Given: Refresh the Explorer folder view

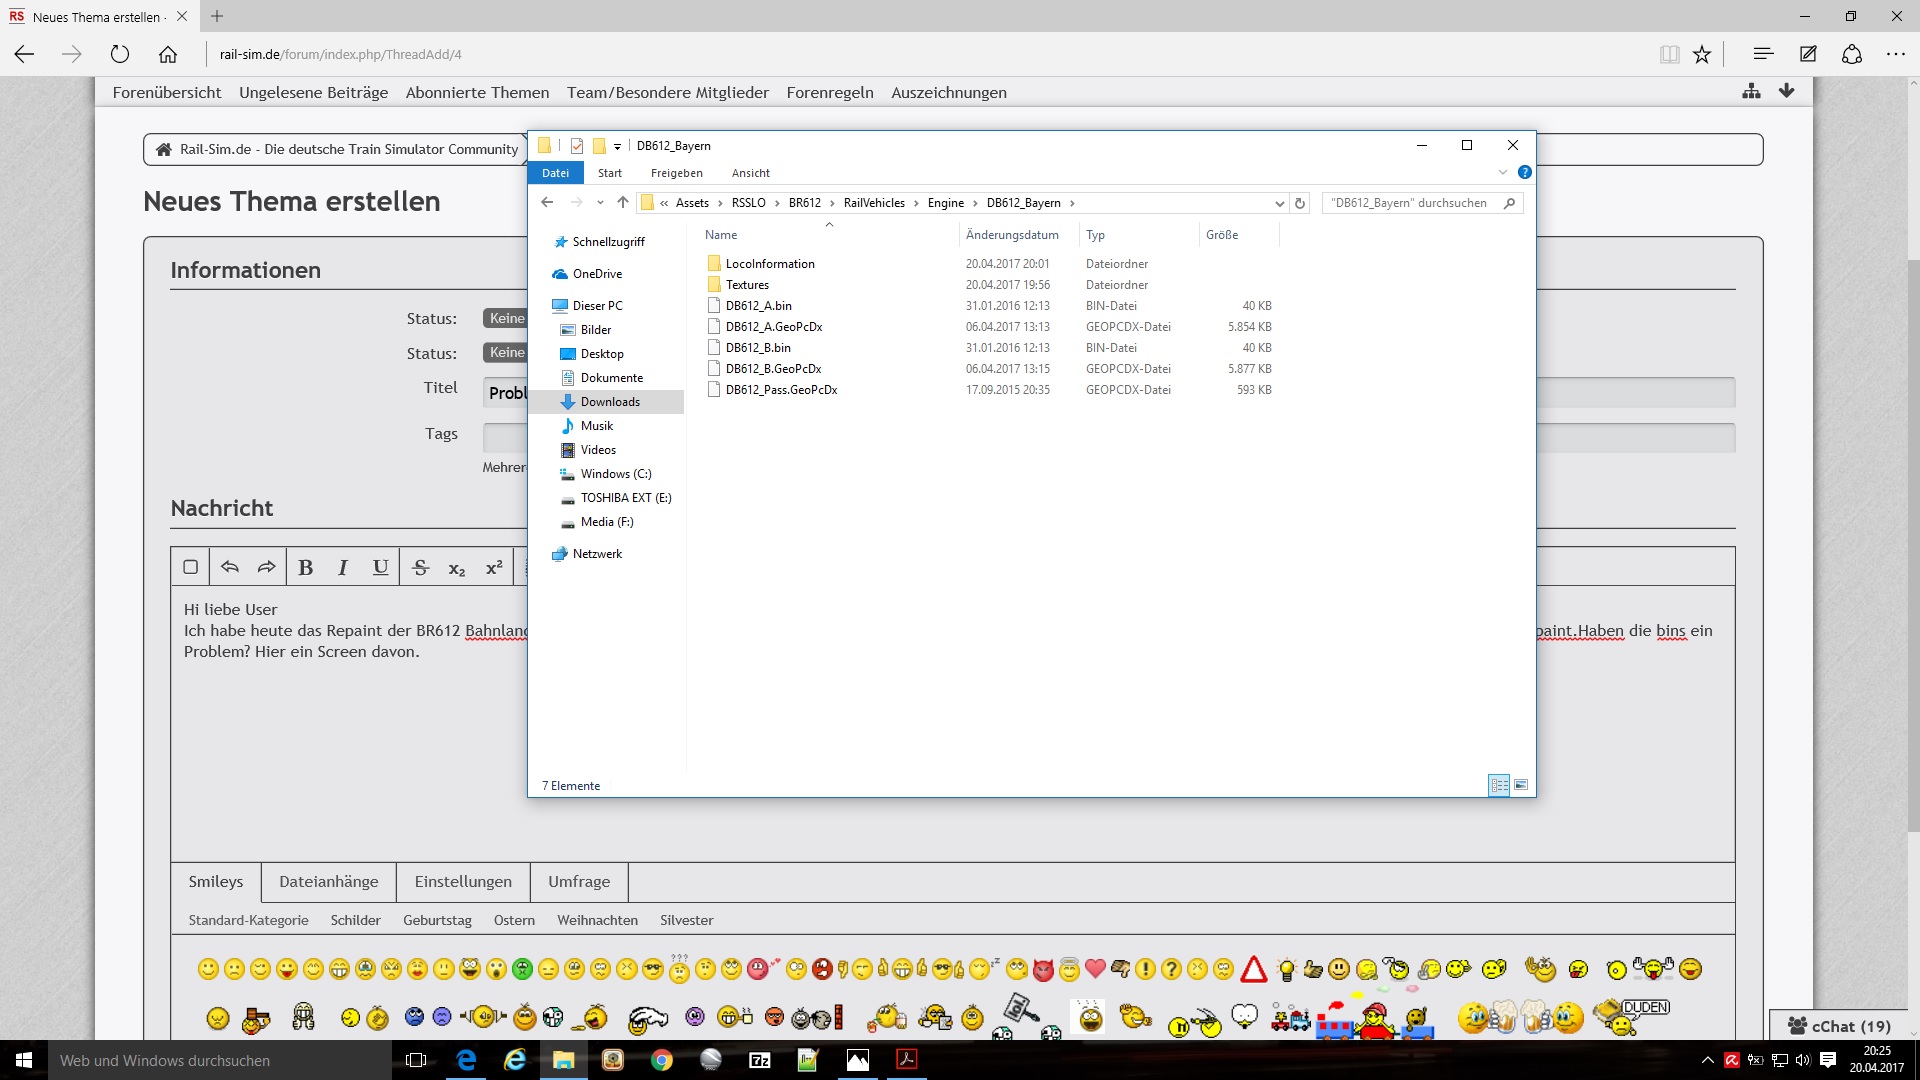Looking at the screenshot, I should [1300, 203].
